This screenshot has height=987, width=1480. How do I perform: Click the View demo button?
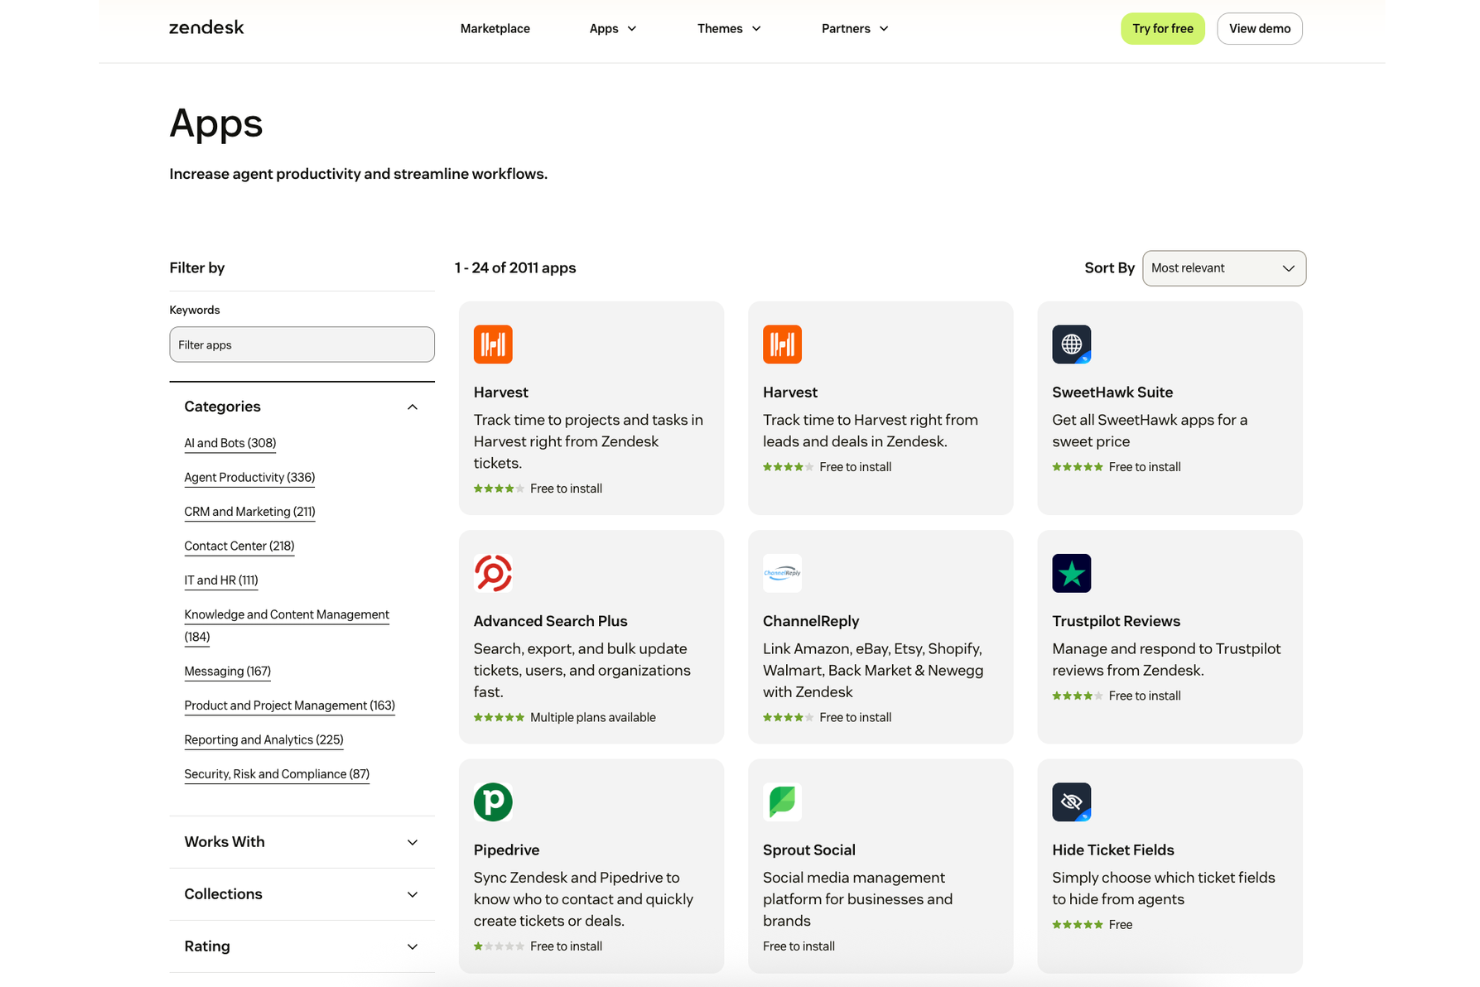click(1259, 28)
